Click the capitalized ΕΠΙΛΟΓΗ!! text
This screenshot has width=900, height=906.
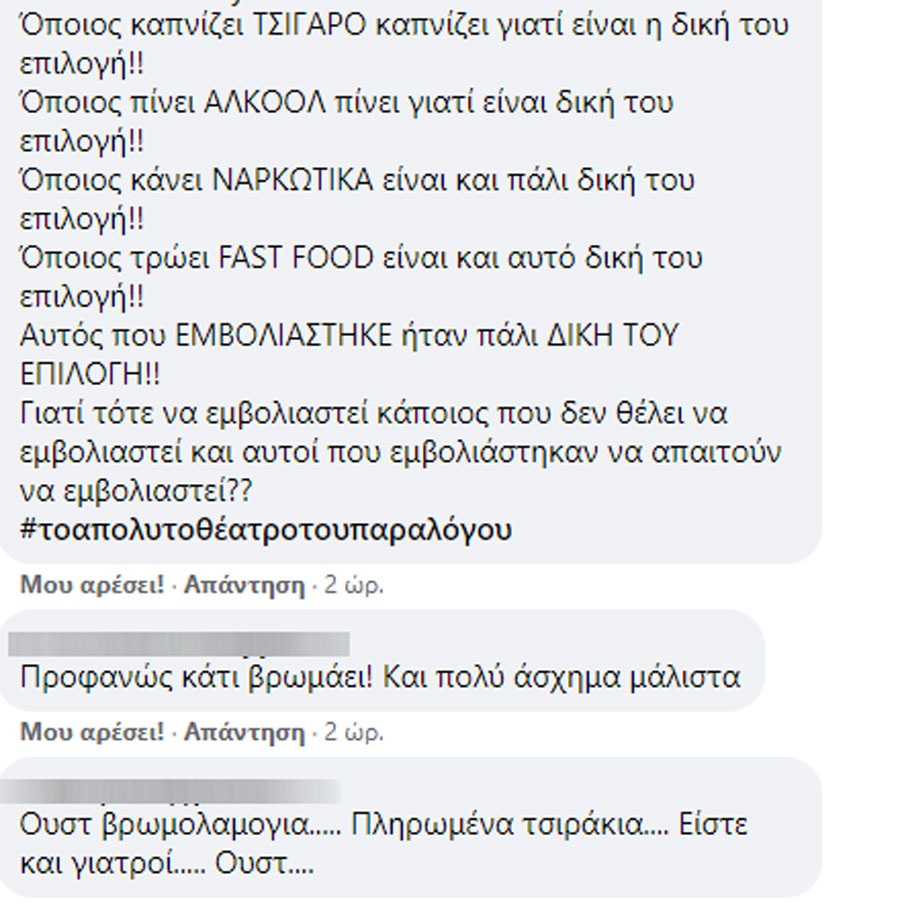(x=90, y=374)
